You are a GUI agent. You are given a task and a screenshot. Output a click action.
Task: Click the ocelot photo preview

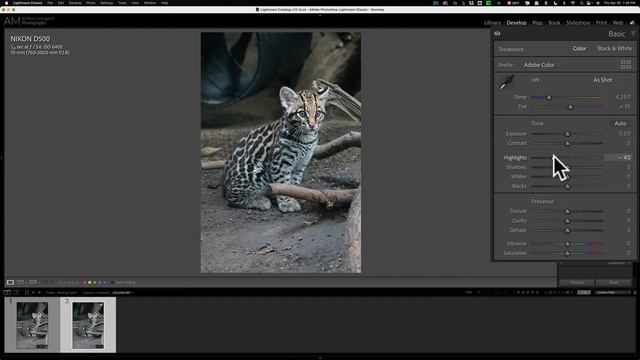point(280,152)
